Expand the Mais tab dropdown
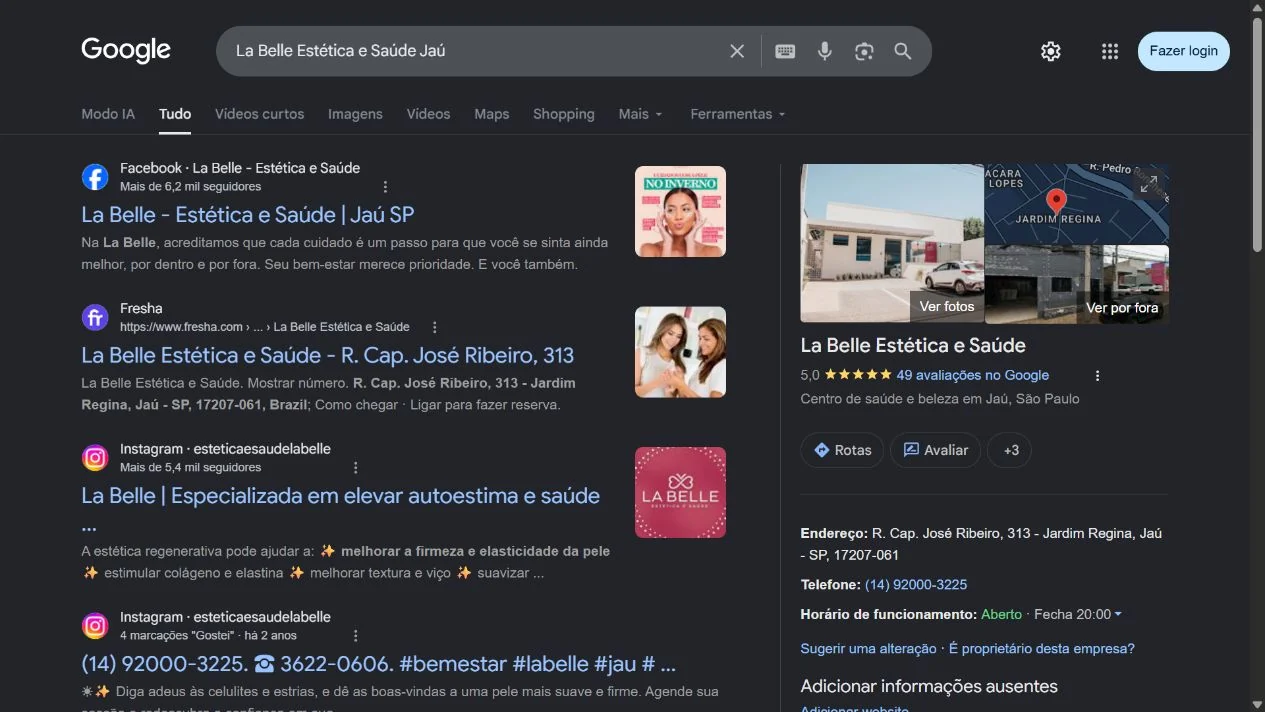Image resolution: width=1265 pixels, height=712 pixels. [x=640, y=114]
